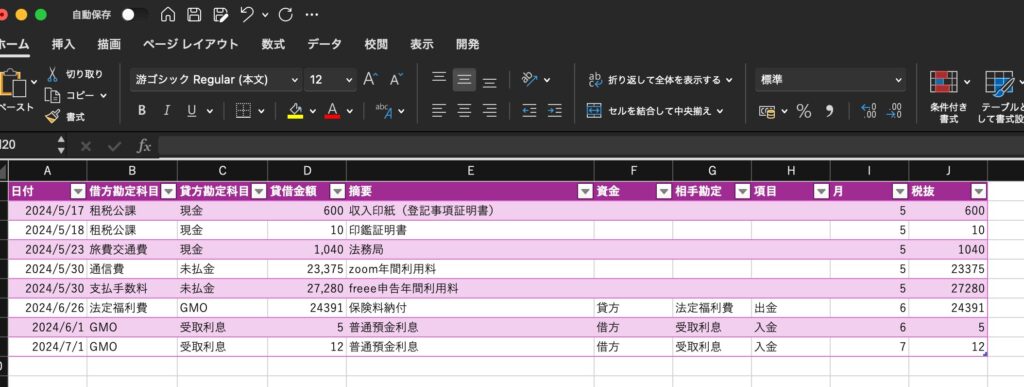Image resolution: width=1024 pixels, height=387 pixels.
Task: Increase font size with large A
Action: (370, 80)
